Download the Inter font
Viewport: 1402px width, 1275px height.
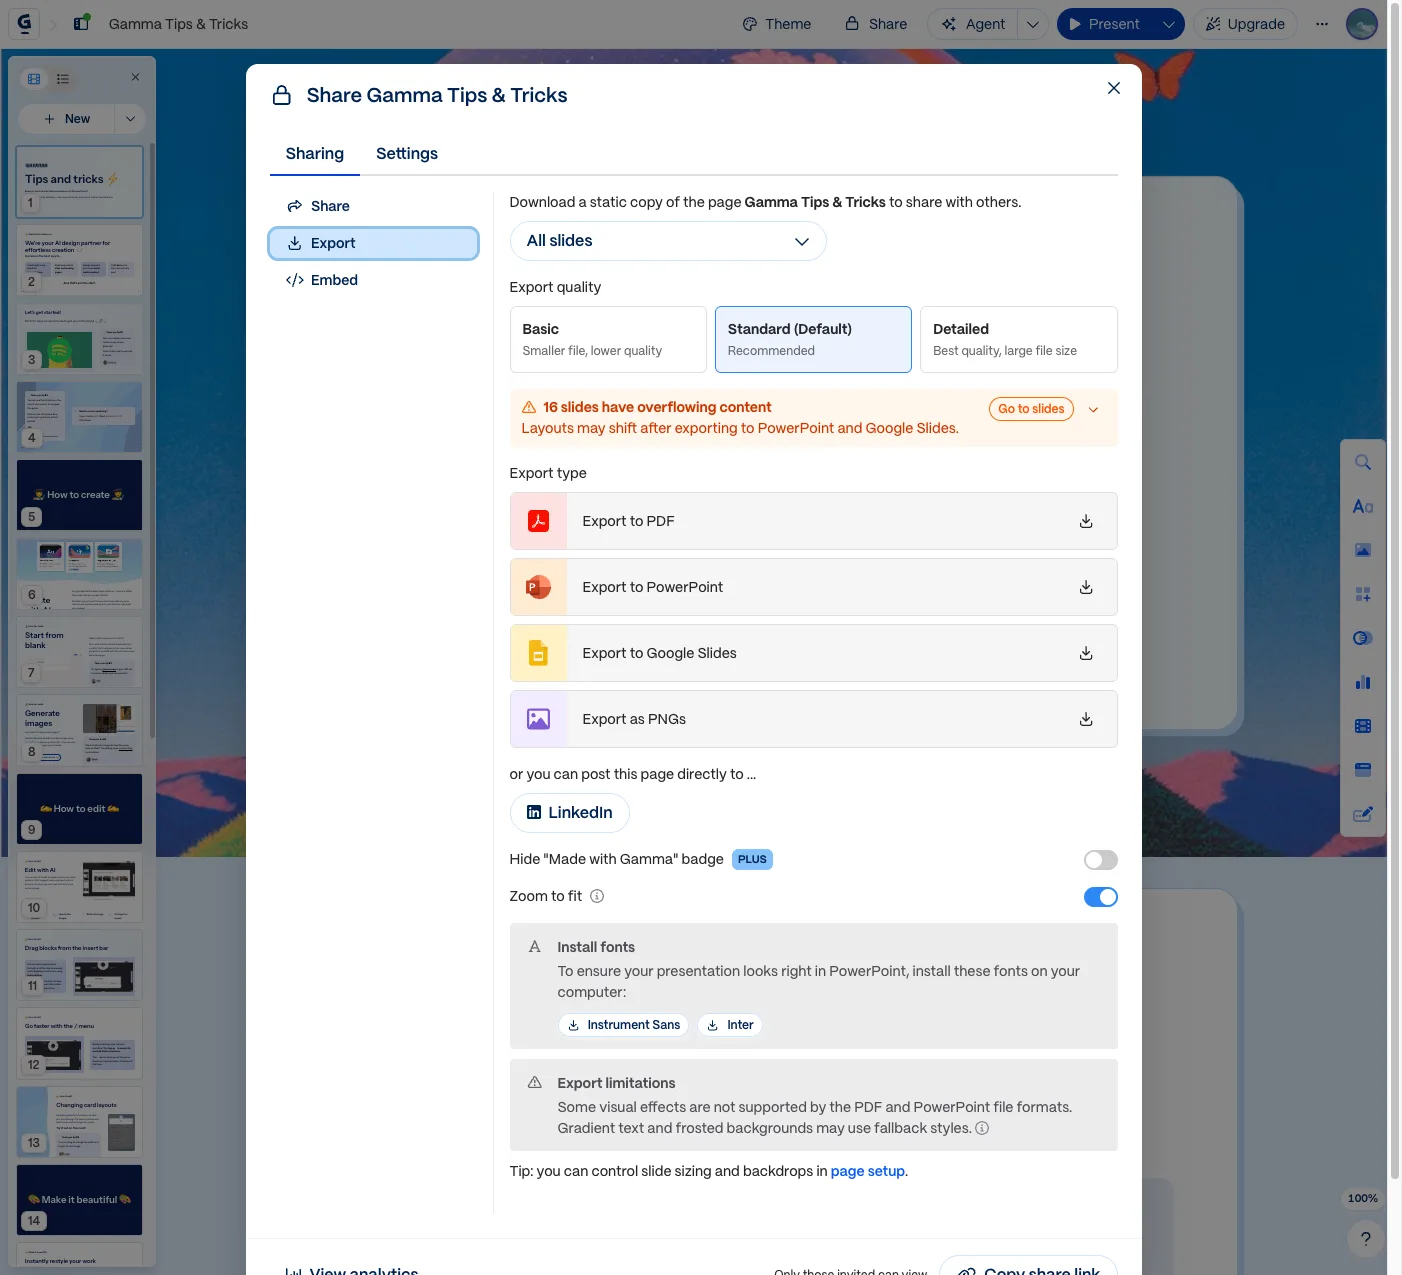click(730, 1025)
